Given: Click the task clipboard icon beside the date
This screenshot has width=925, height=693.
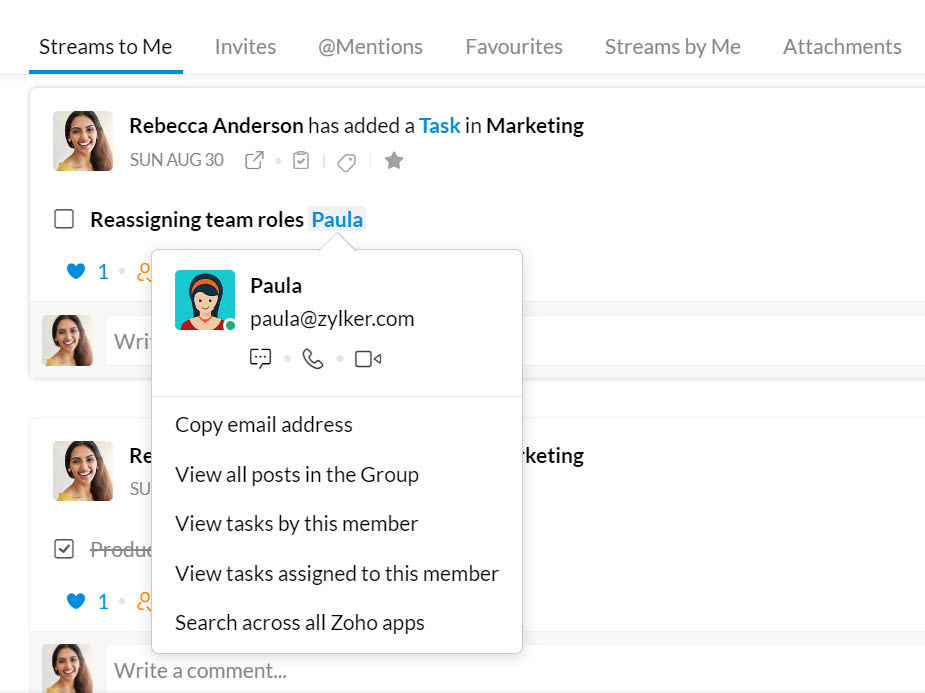Looking at the screenshot, I should [x=301, y=160].
